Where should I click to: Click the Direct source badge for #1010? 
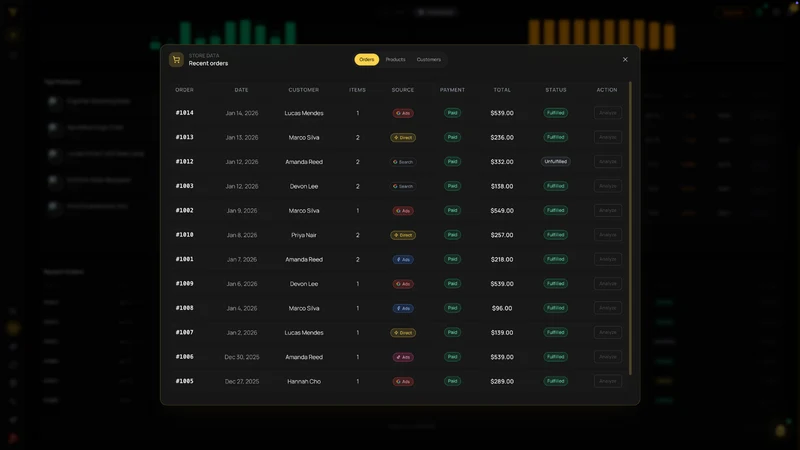403,235
